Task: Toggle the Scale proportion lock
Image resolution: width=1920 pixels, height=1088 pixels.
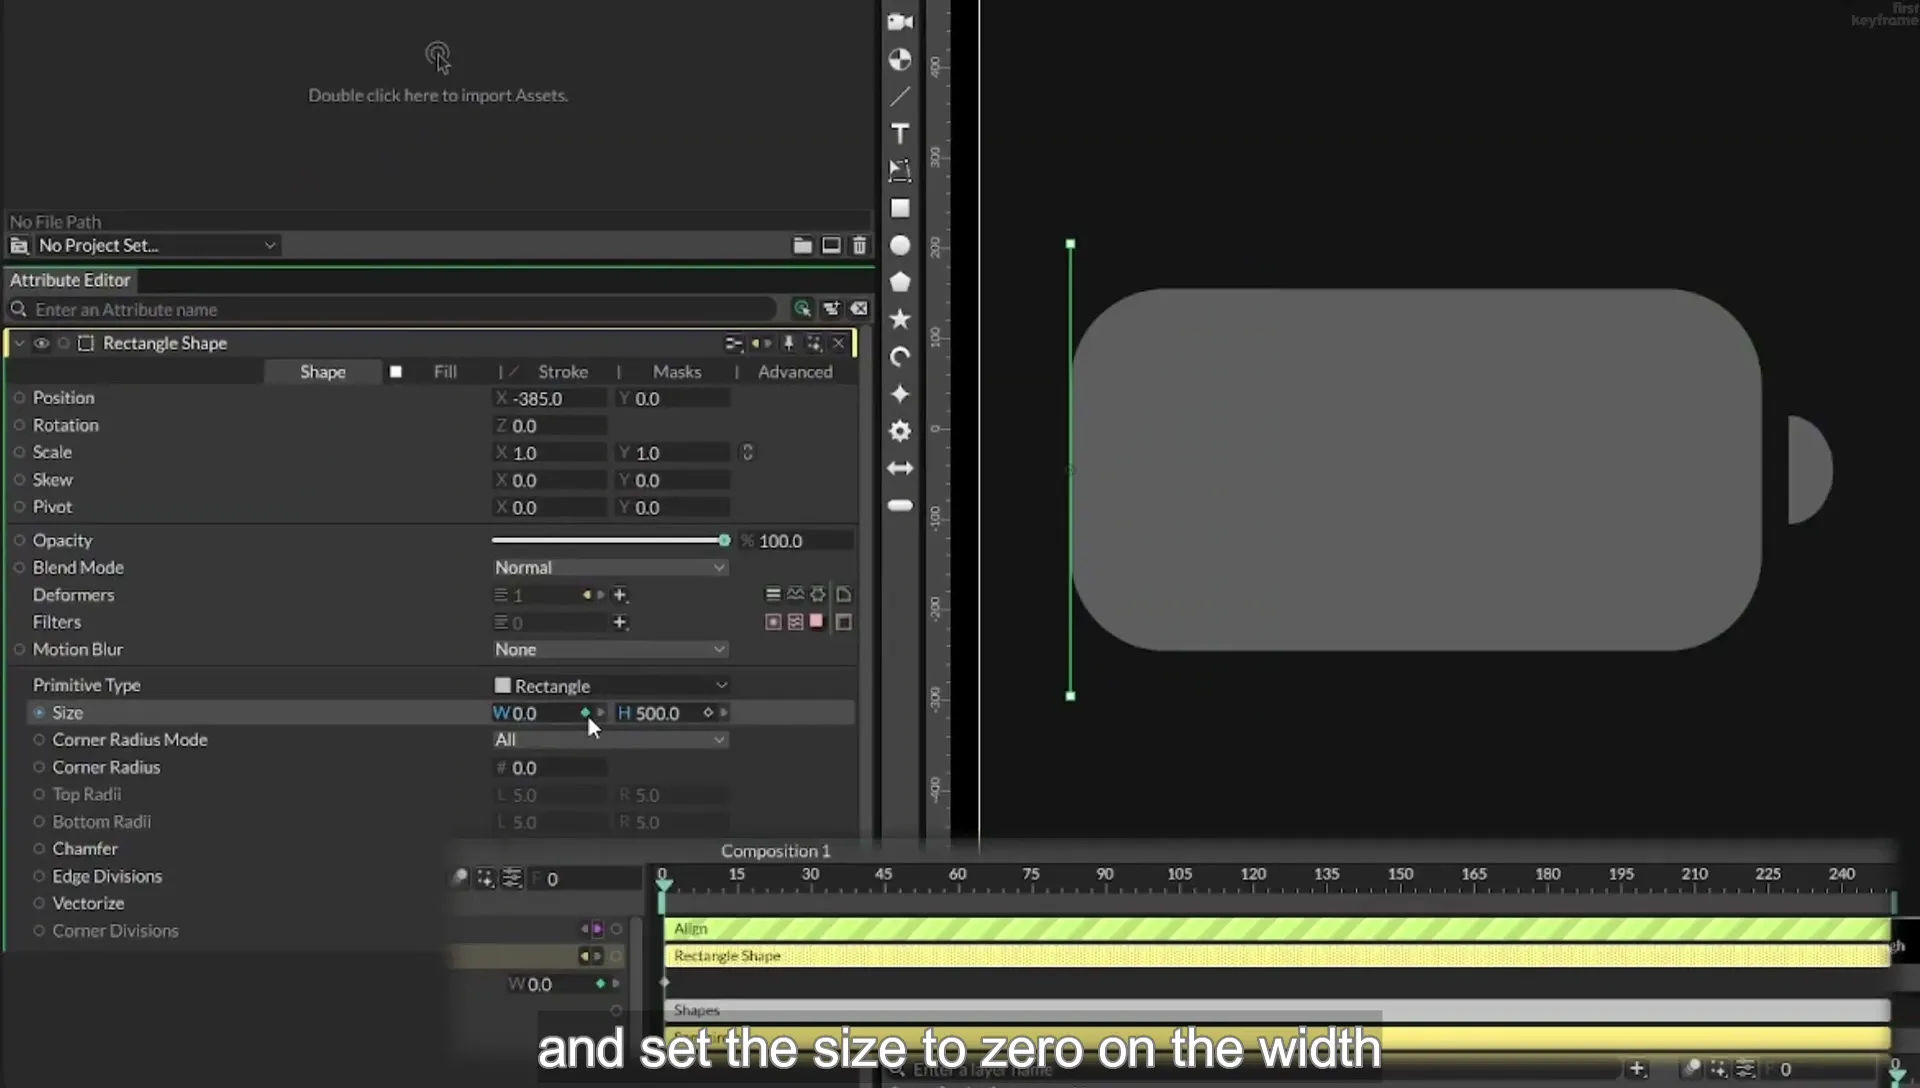Action: pyautogui.click(x=747, y=452)
